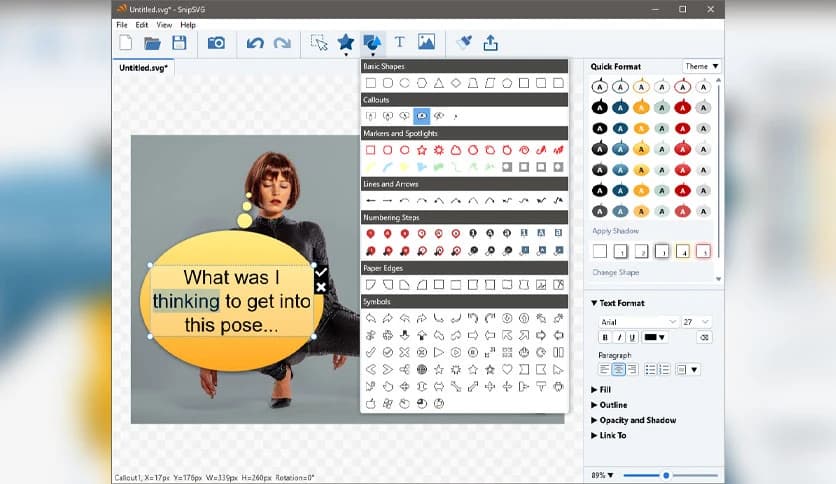Viewport: 836px width, 484px height.
Task: Open the vertical text alignment dropdown
Action: point(687,369)
